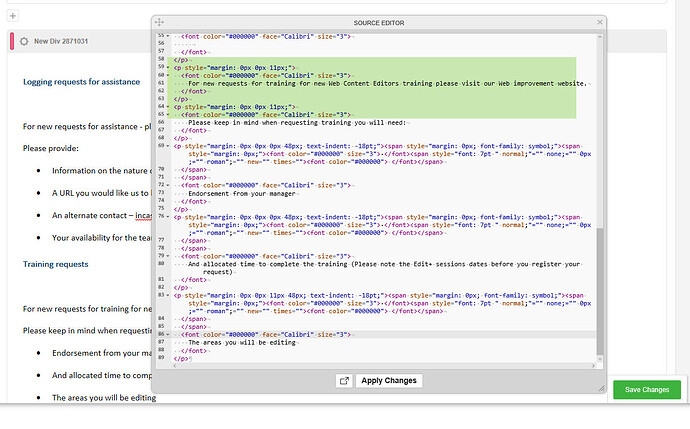The height and width of the screenshot is (429, 690).
Task: Click the font tag on line 86
Action: point(266,334)
